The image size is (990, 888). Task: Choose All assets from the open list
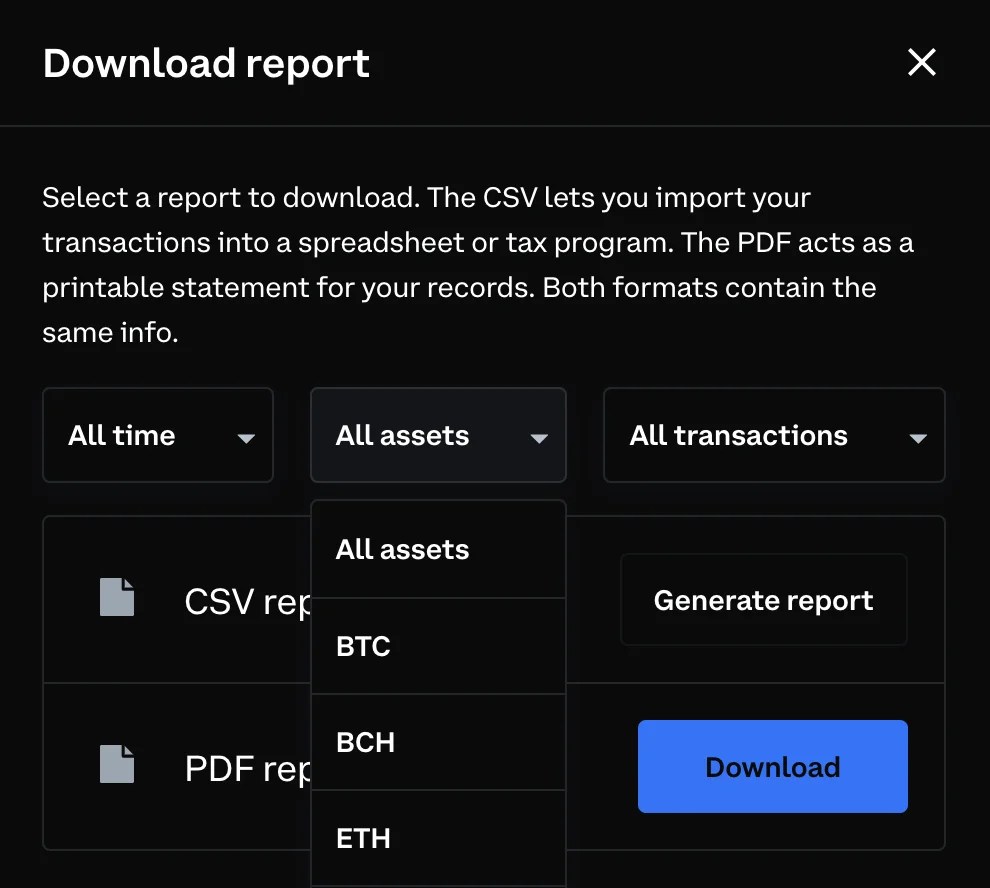click(x=438, y=549)
